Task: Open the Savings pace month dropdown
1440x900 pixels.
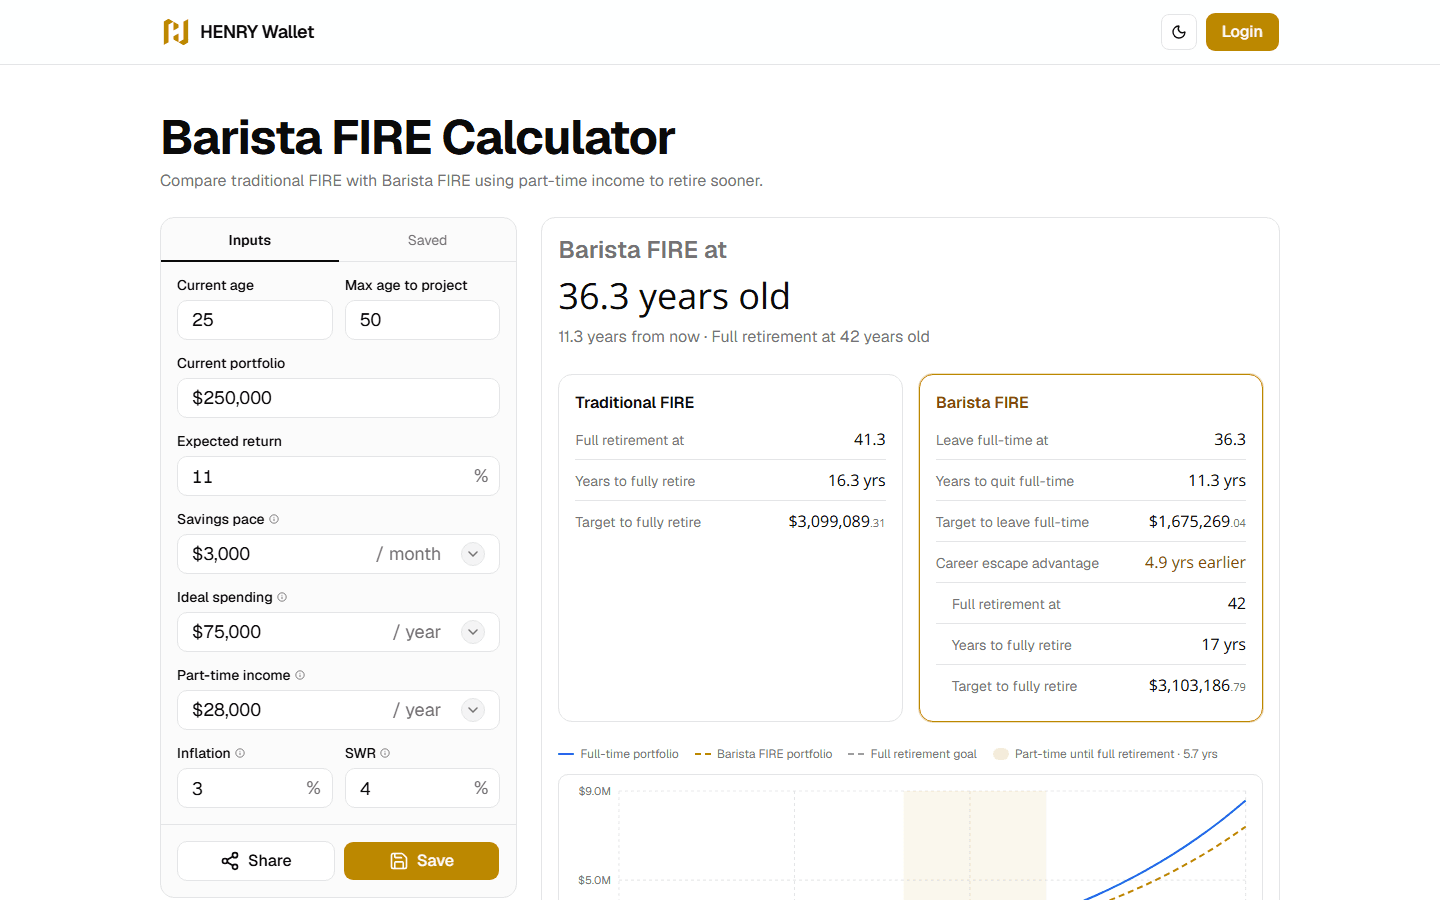Action: [x=473, y=554]
